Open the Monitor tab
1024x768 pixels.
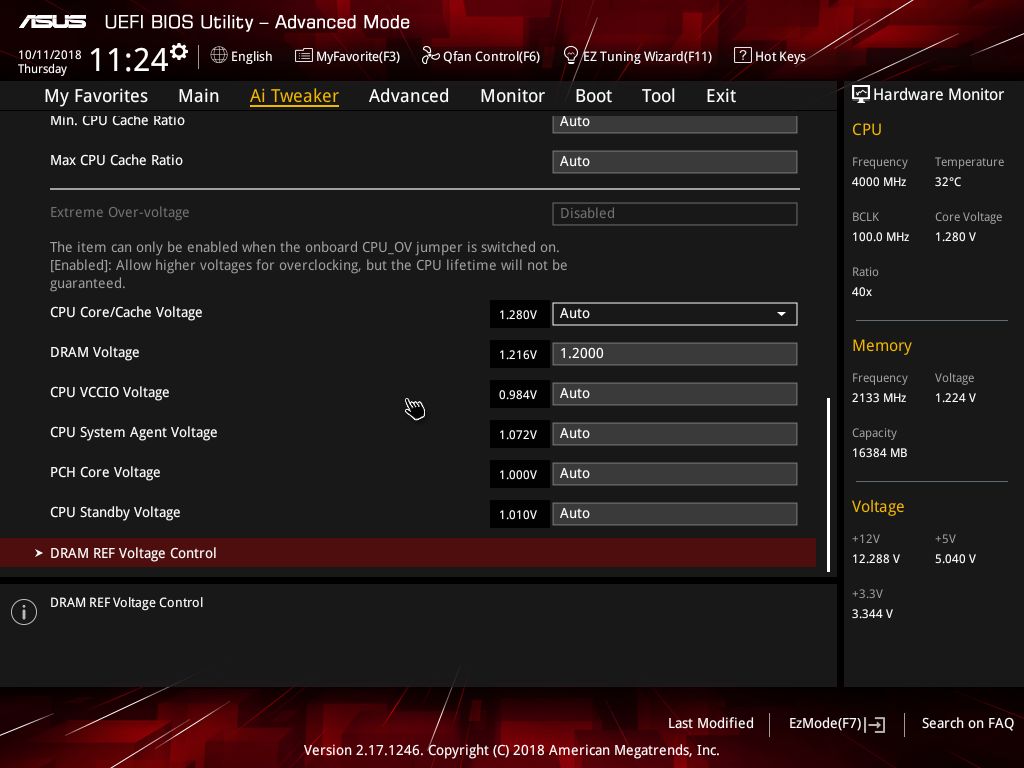512,96
